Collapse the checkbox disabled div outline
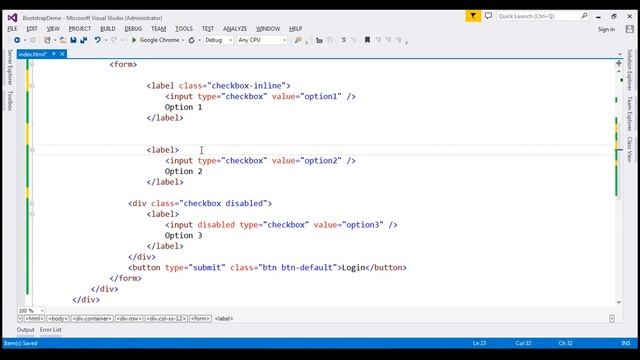Image resolution: width=640 pixels, height=360 pixels. pos(32,203)
